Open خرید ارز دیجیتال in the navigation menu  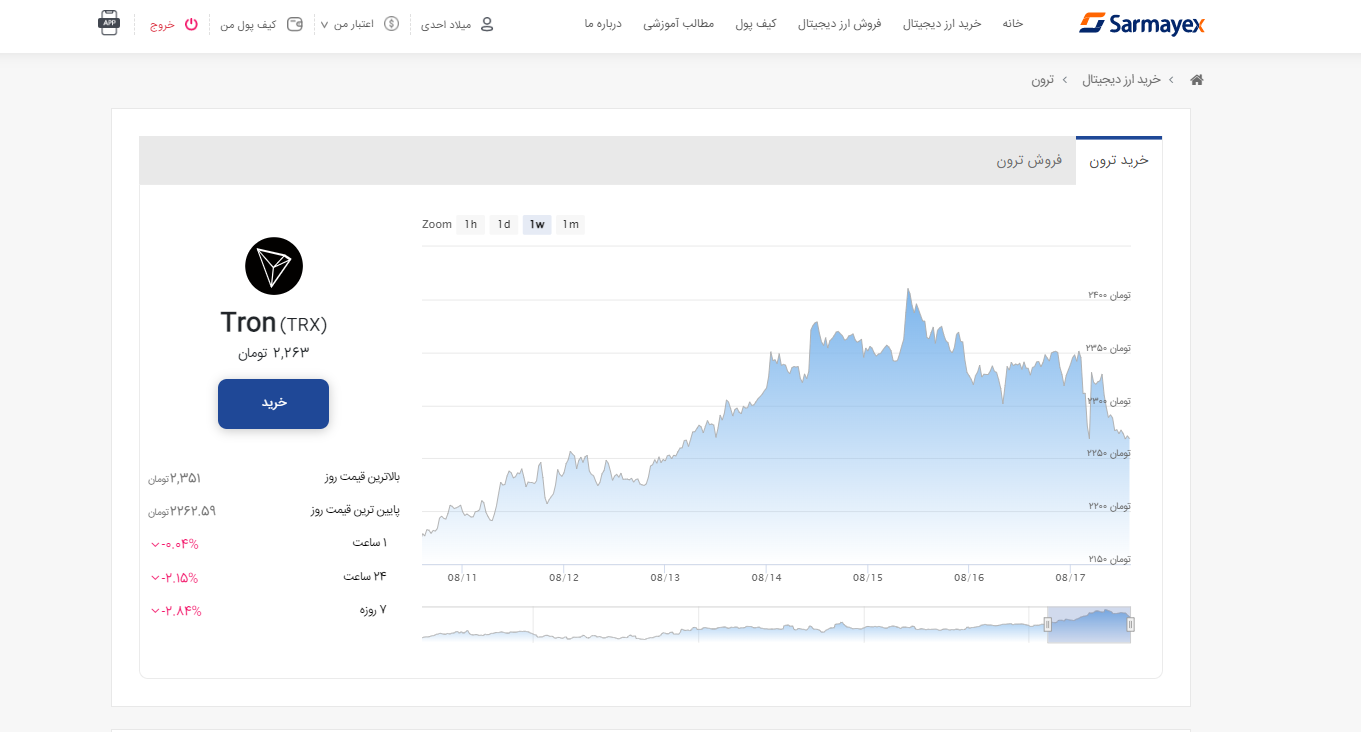point(943,23)
